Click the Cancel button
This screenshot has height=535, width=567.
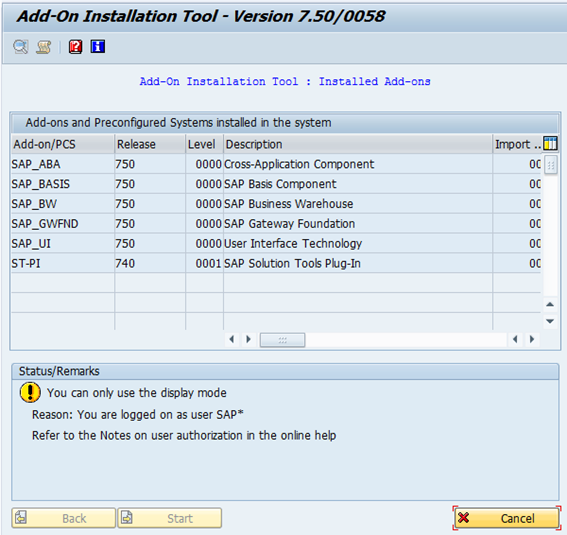tap(507, 518)
